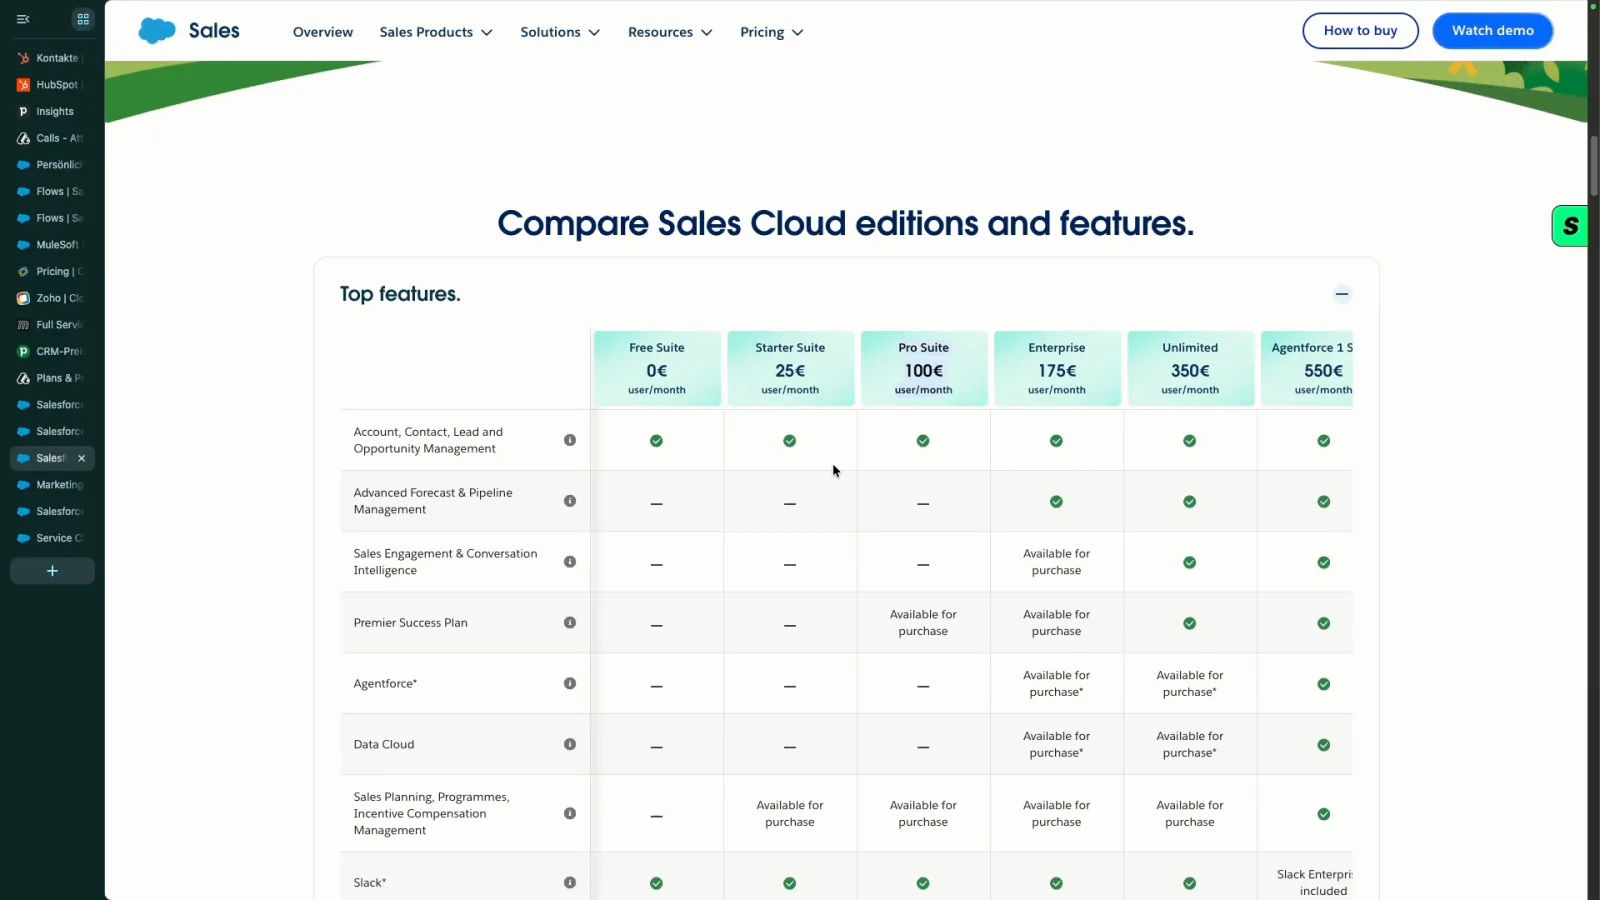Viewport: 1600px width, 900px height.
Task: Open the tab grid overview icon
Action: coord(83,19)
